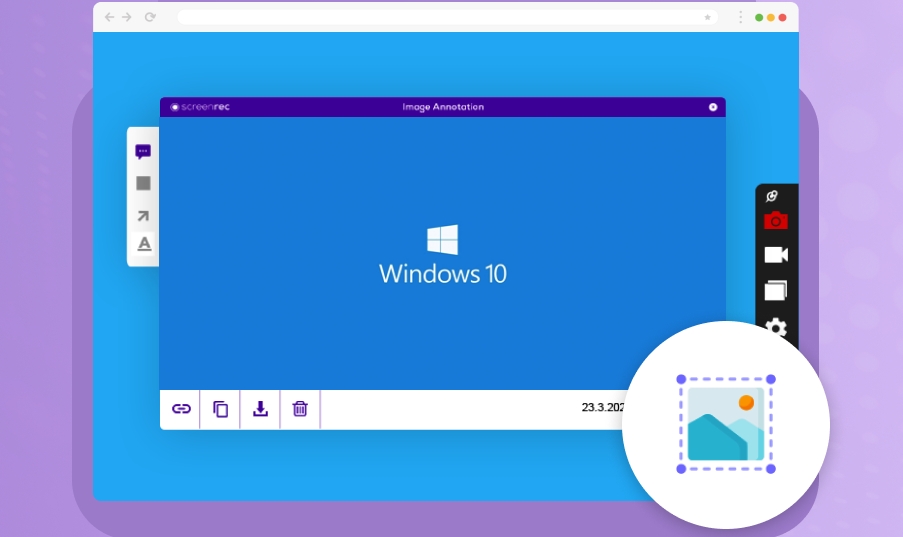Bookmark the page with star icon
Screen dimensions: 903x537
click(x=708, y=17)
